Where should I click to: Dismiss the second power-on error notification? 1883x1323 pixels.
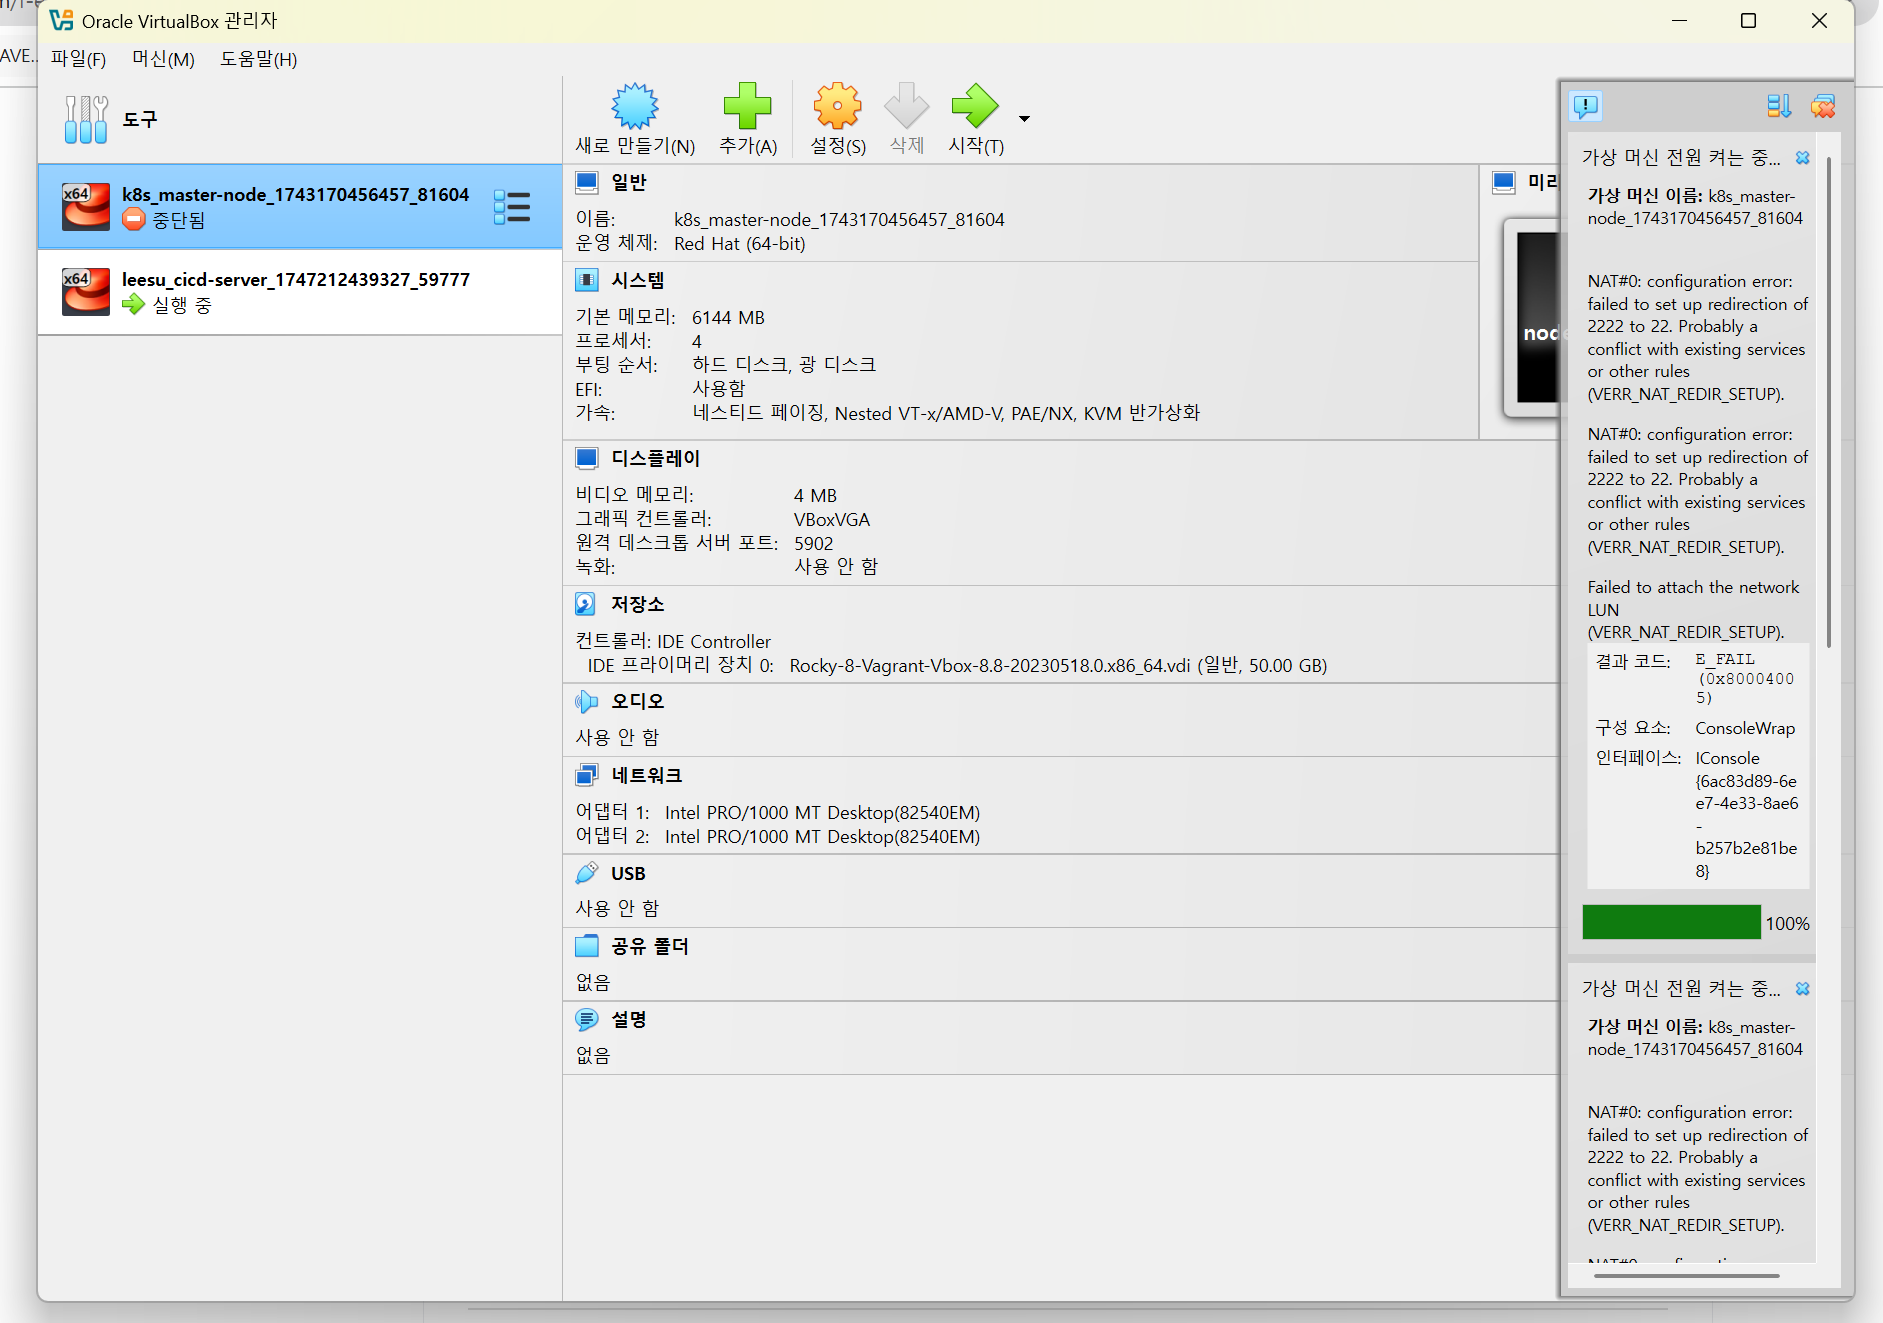tap(1803, 989)
